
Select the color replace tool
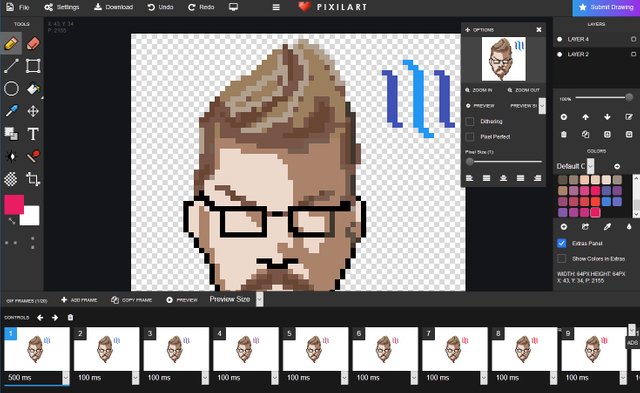pyautogui.click(x=11, y=133)
